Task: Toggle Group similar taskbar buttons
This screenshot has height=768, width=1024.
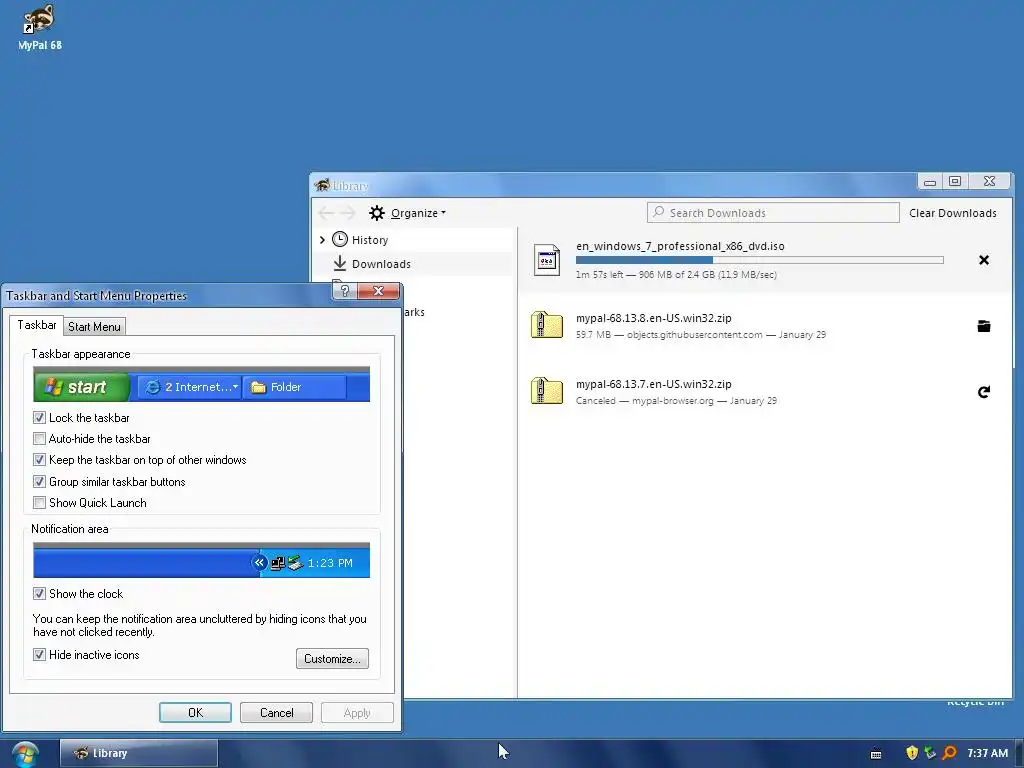Action: coord(39,481)
